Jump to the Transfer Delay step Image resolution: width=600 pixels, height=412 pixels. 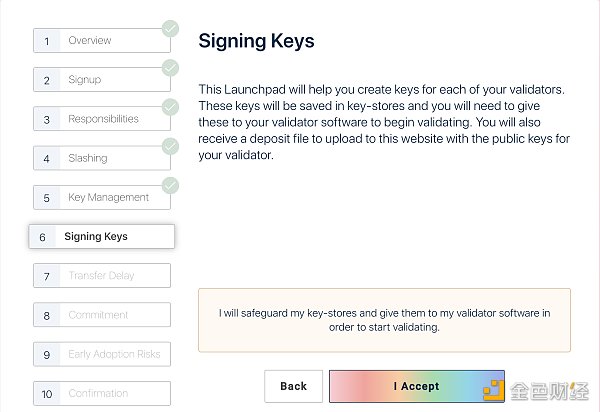[102, 276]
